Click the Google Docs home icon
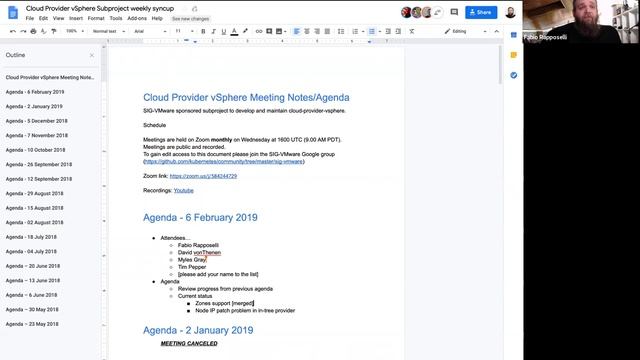 (13, 12)
